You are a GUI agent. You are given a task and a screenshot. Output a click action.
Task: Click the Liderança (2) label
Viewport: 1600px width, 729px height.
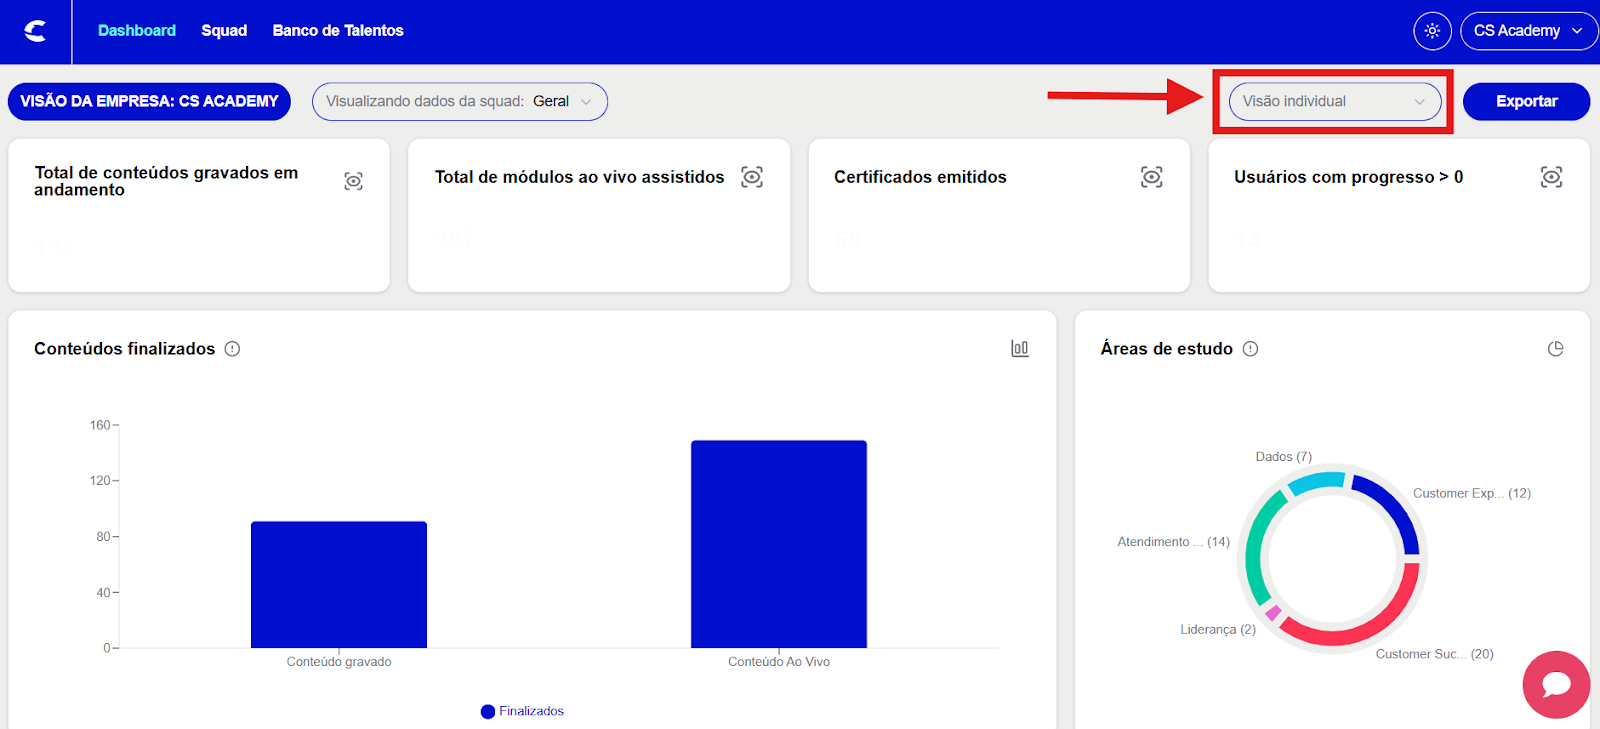(1218, 630)
